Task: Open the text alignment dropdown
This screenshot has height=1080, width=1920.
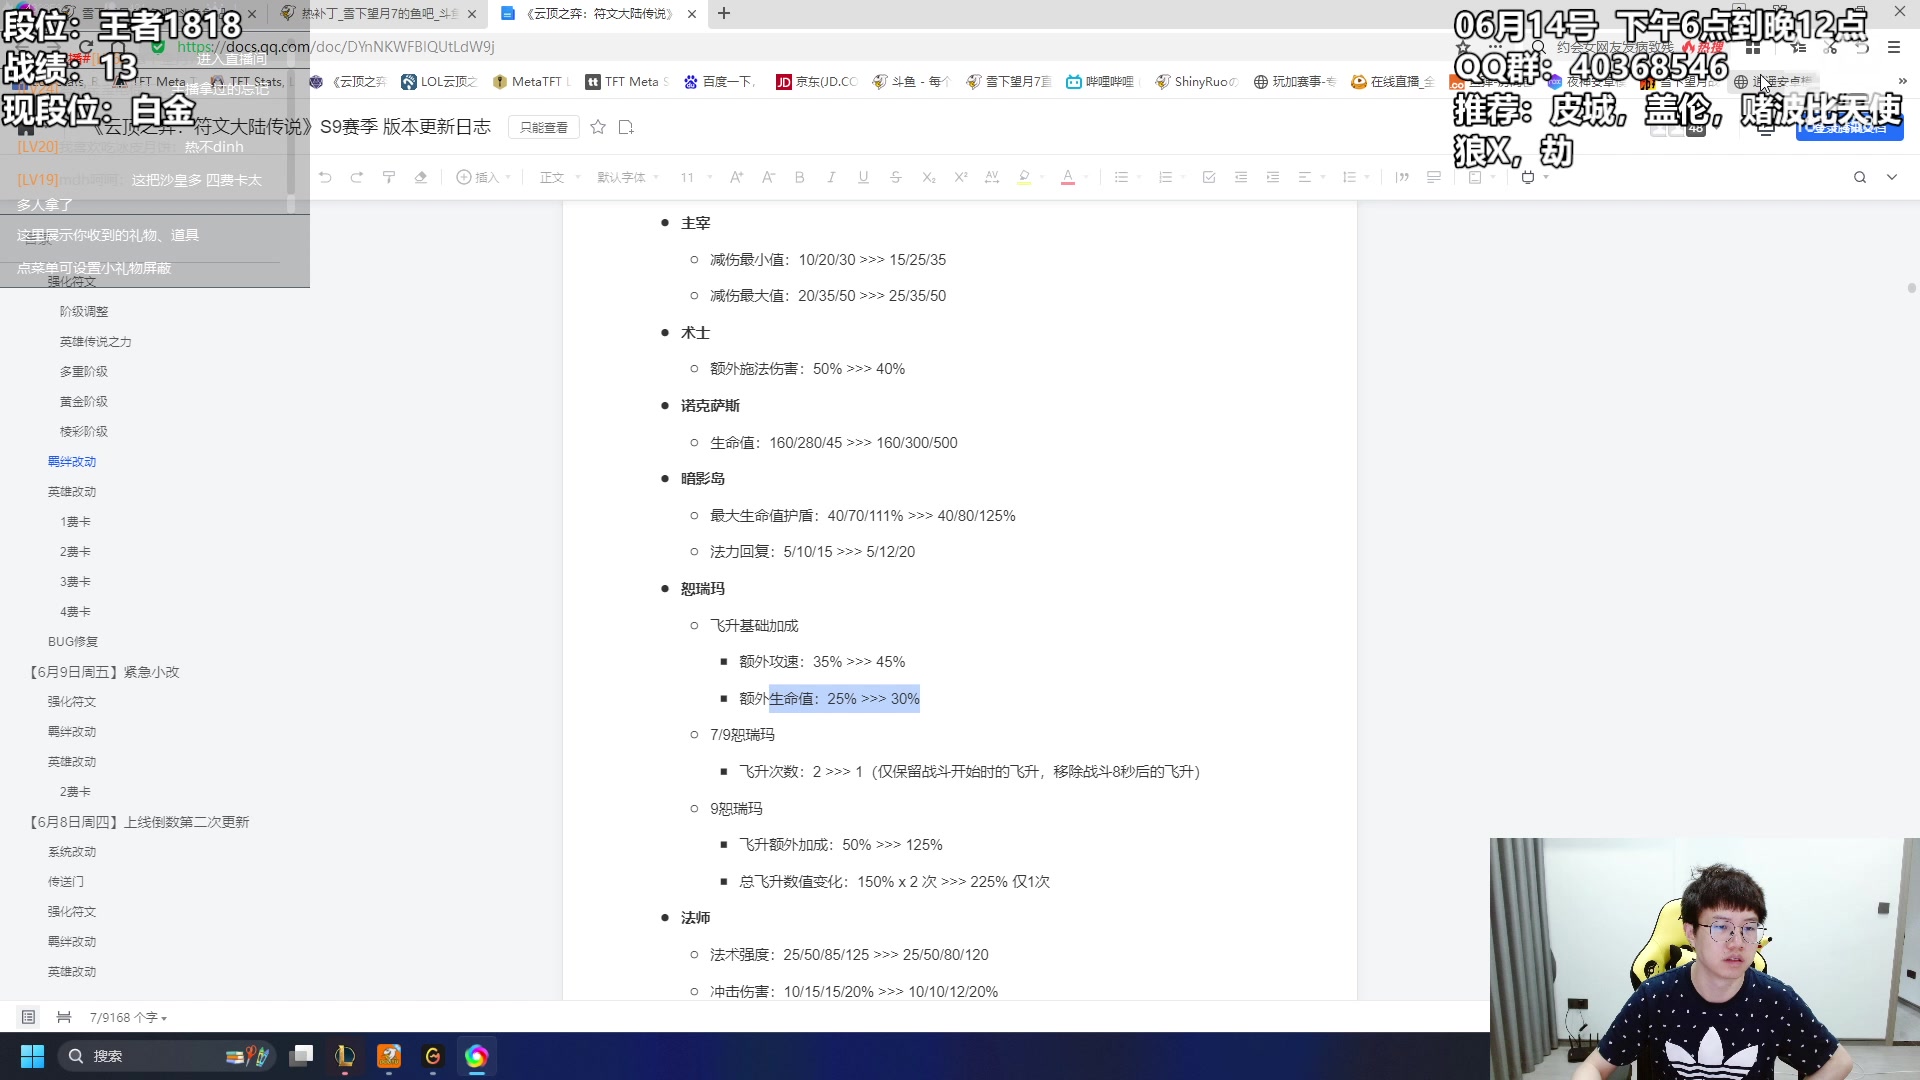Action: coord(1311,177)
